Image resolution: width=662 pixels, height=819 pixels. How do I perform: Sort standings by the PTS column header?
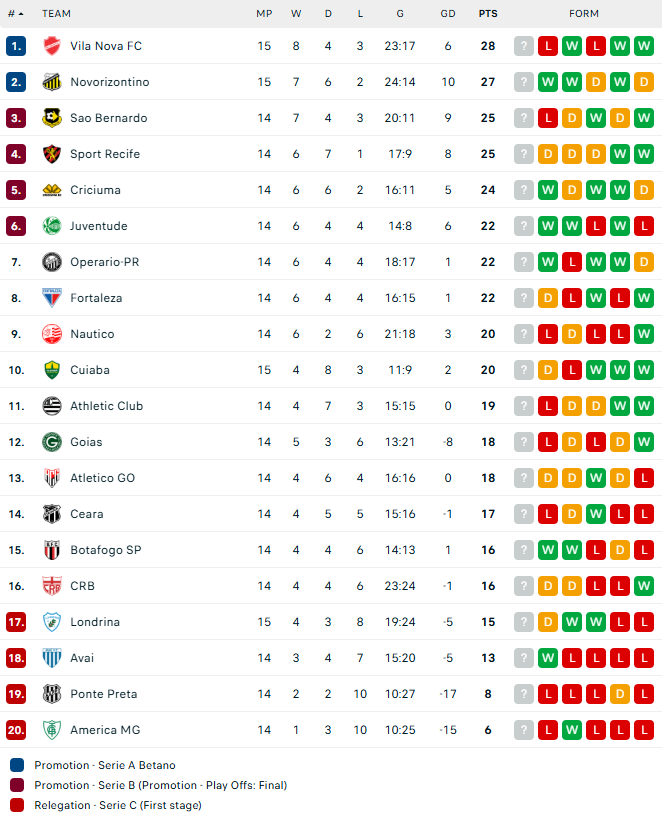pyautogui.click(x=488, y=14)
